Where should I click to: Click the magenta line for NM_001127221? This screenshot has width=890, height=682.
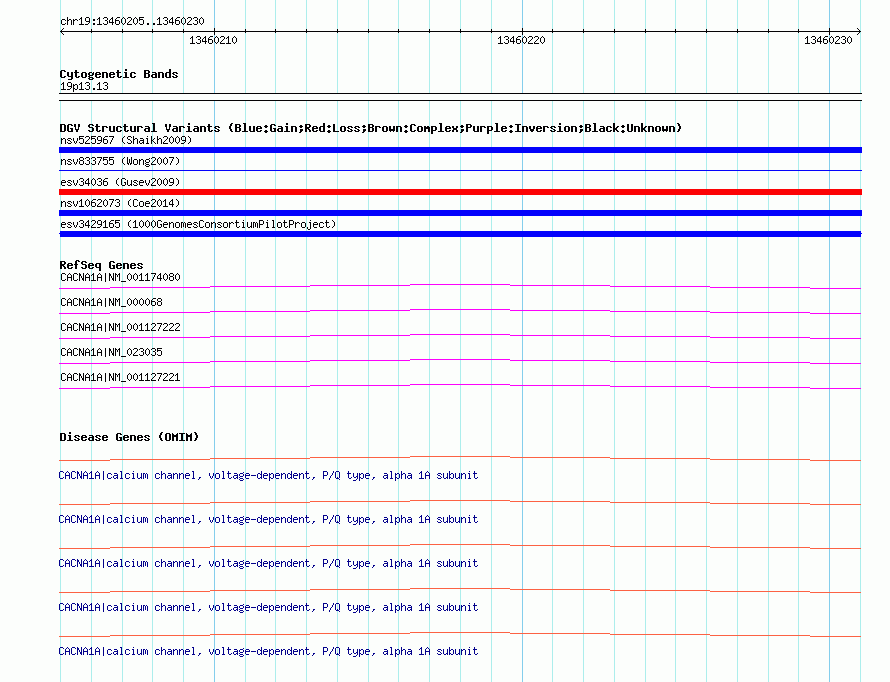tap(460, 386)
